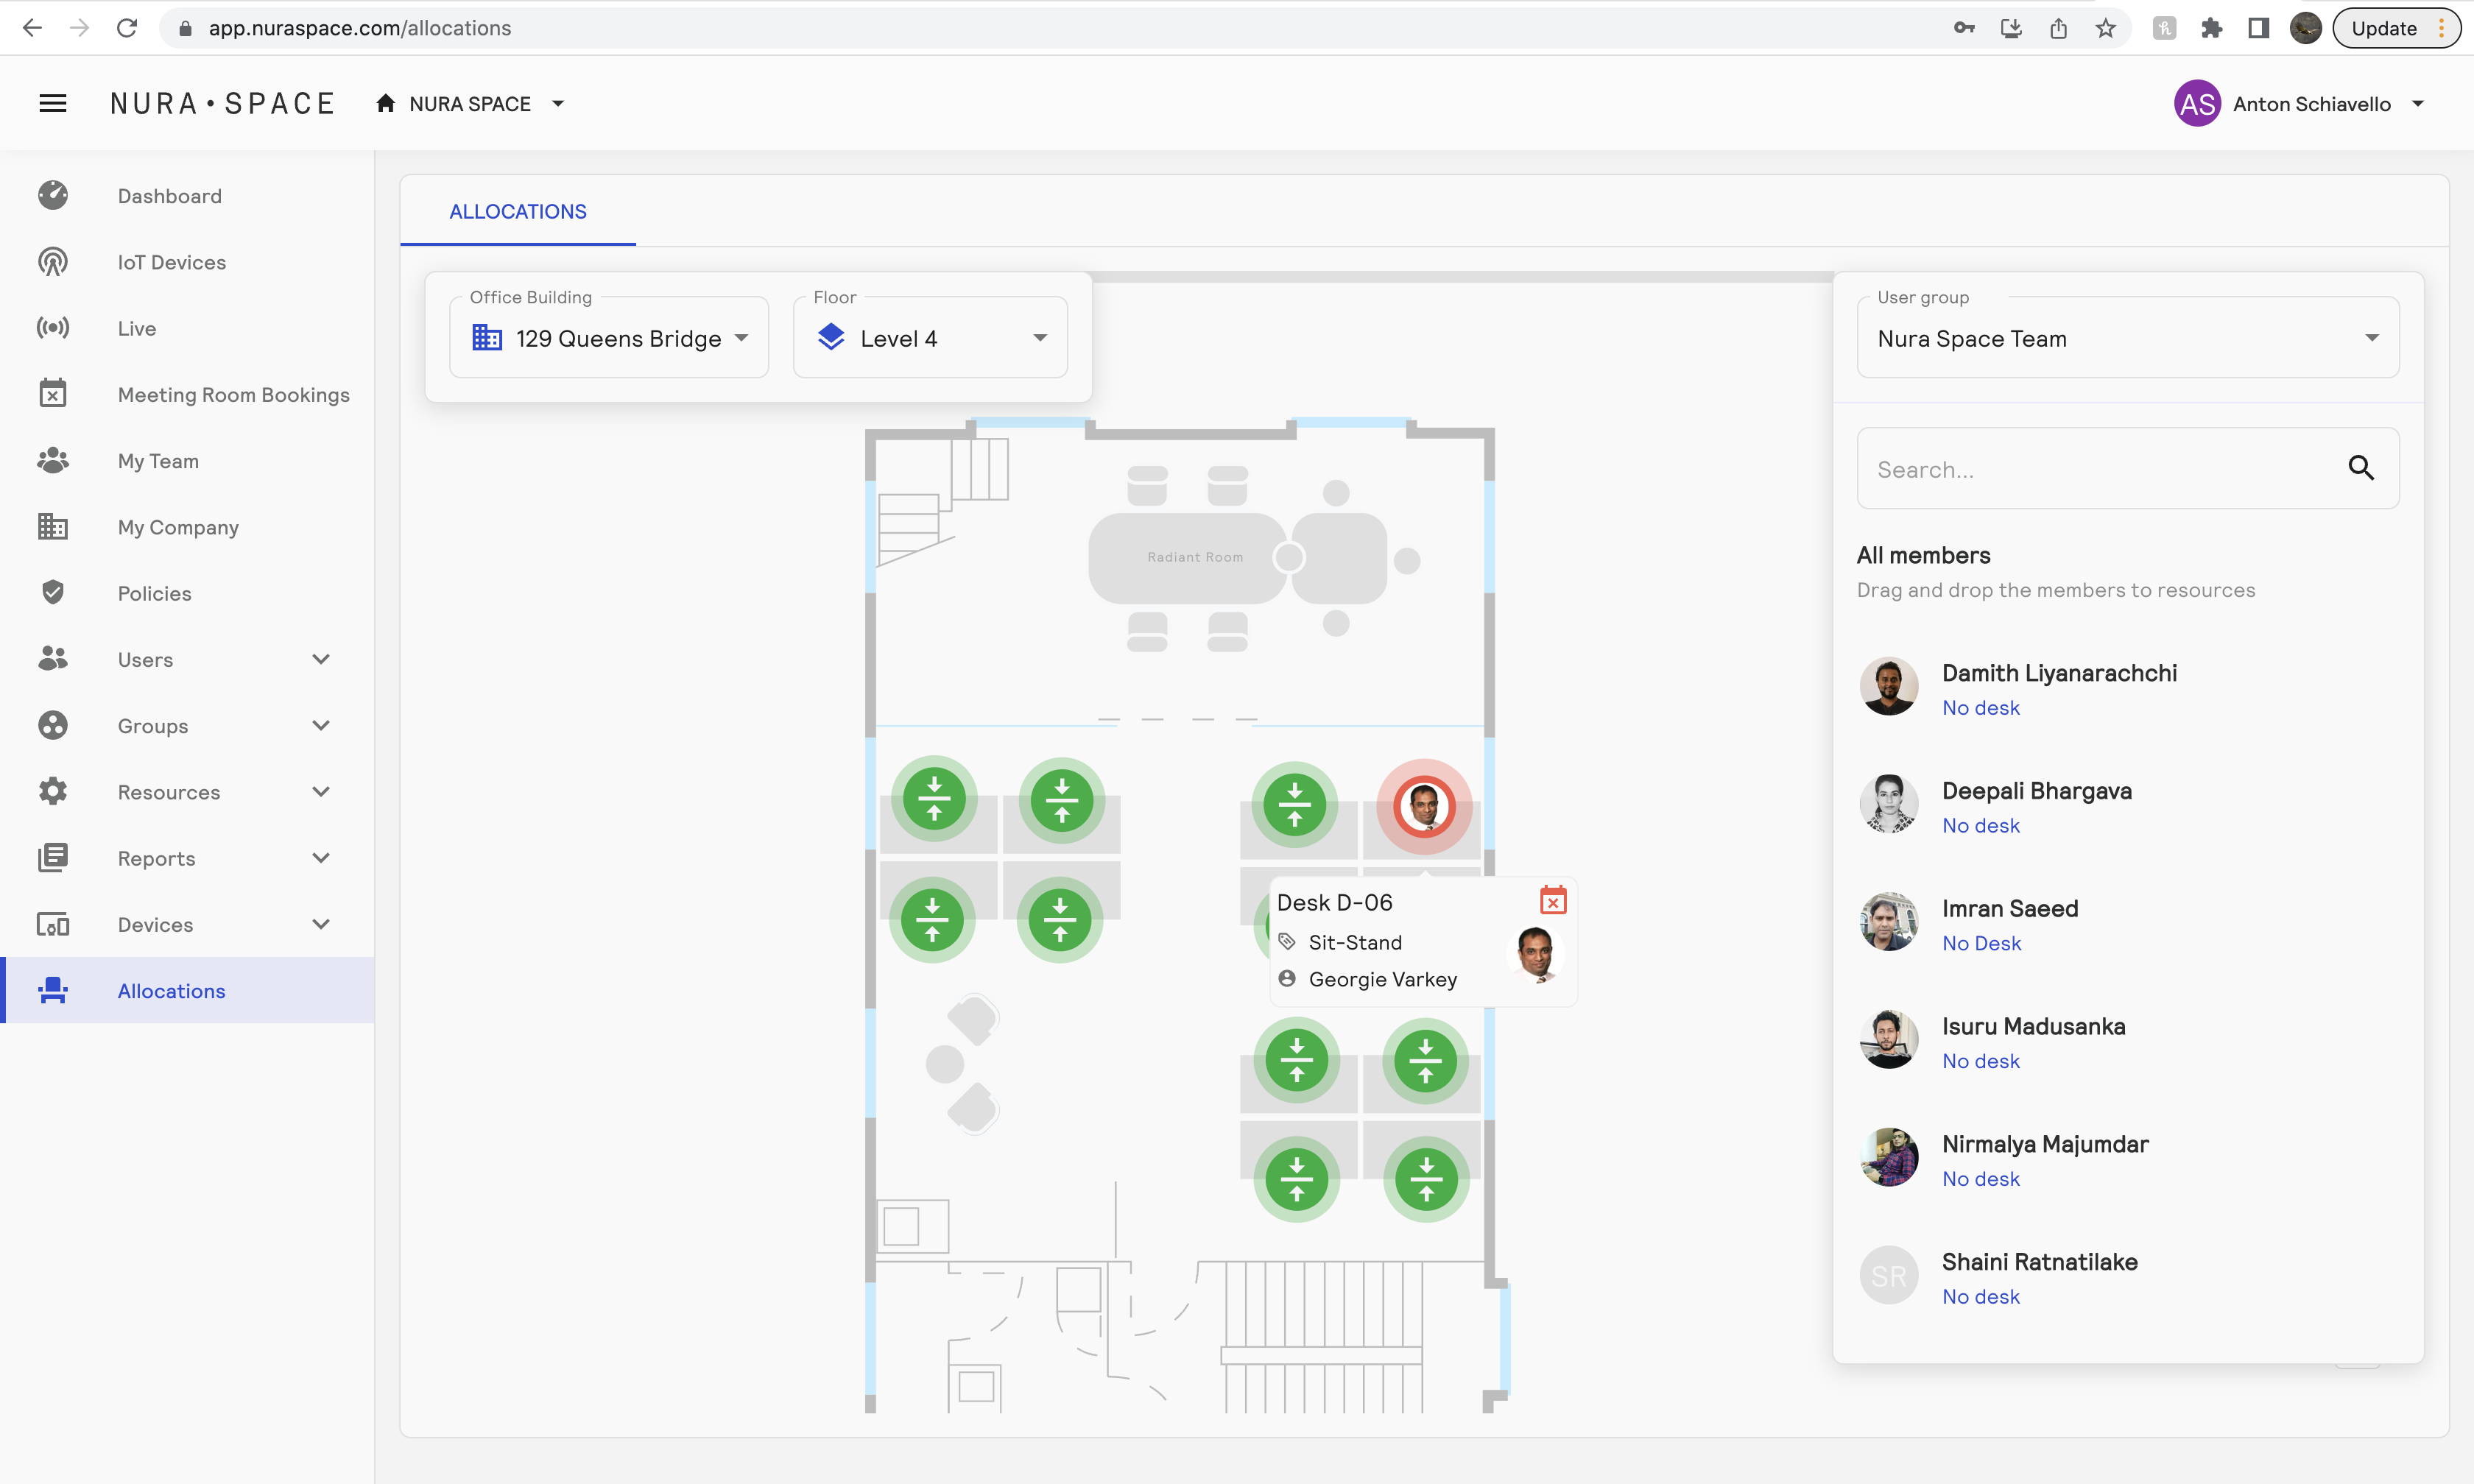2474x1484 pixels.
Task: Open My Company building icon
Action: point(52,526)
